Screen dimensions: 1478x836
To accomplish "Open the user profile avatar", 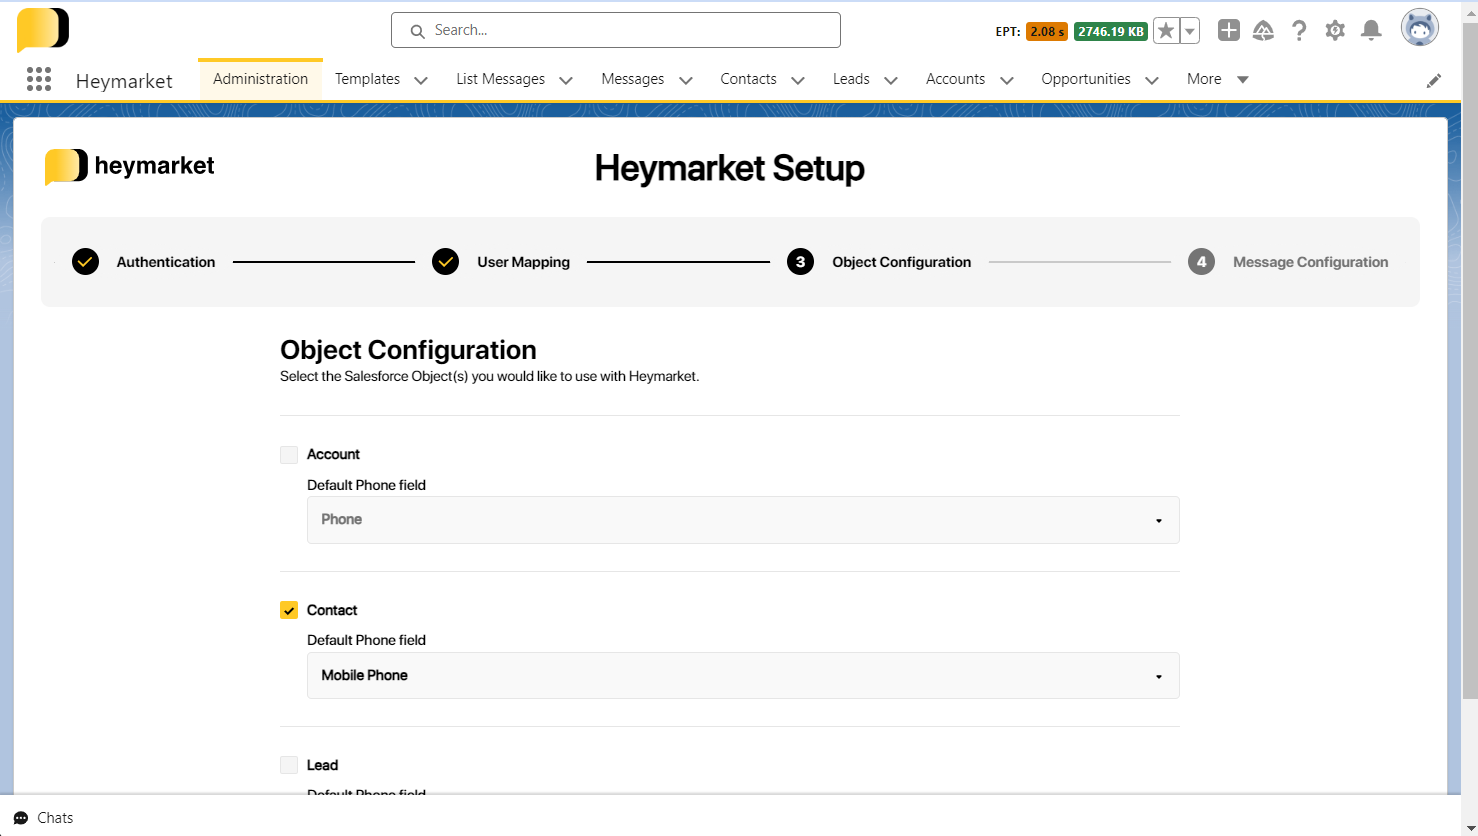I will pos(1420,29).
